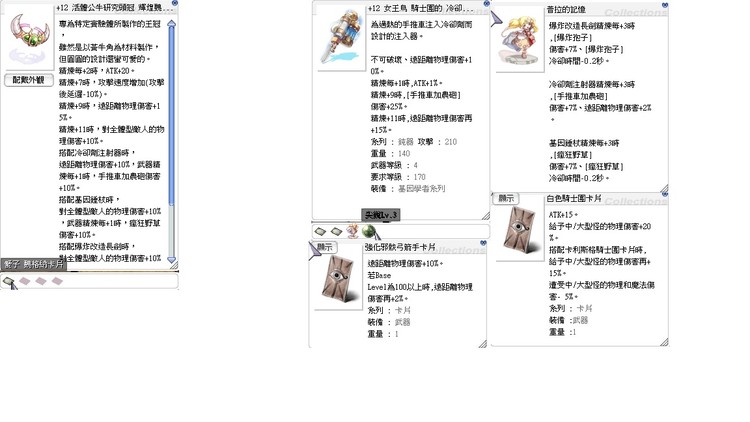Click 顯示 button on archer card window
Image resolution: width=750 pixels, height=422 pixels.
click(x=325, y=247)
